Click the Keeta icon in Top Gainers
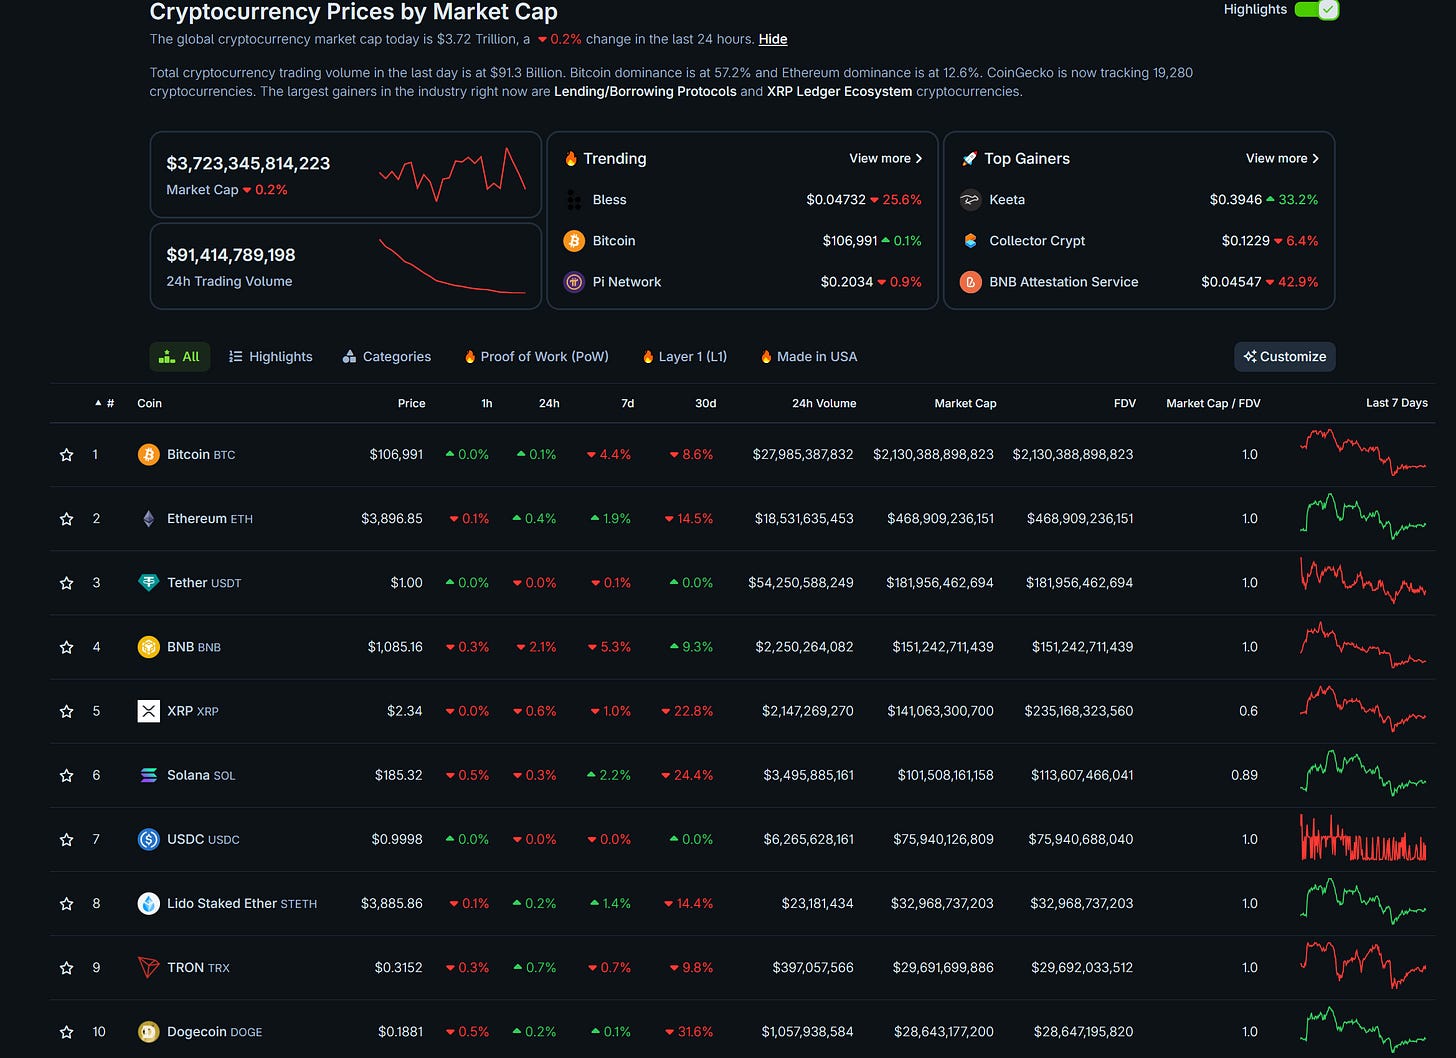Viewport: 1456px width, 1058px height. (970, 200)
